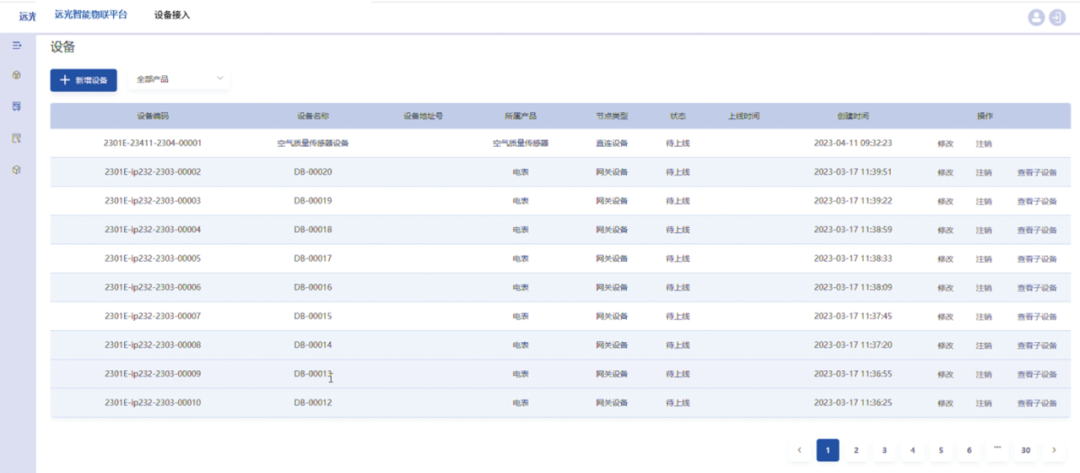Open the 设备接入 top navigation tab
The height and width of the screenshot is (473, 1080).
coord(172,16)
